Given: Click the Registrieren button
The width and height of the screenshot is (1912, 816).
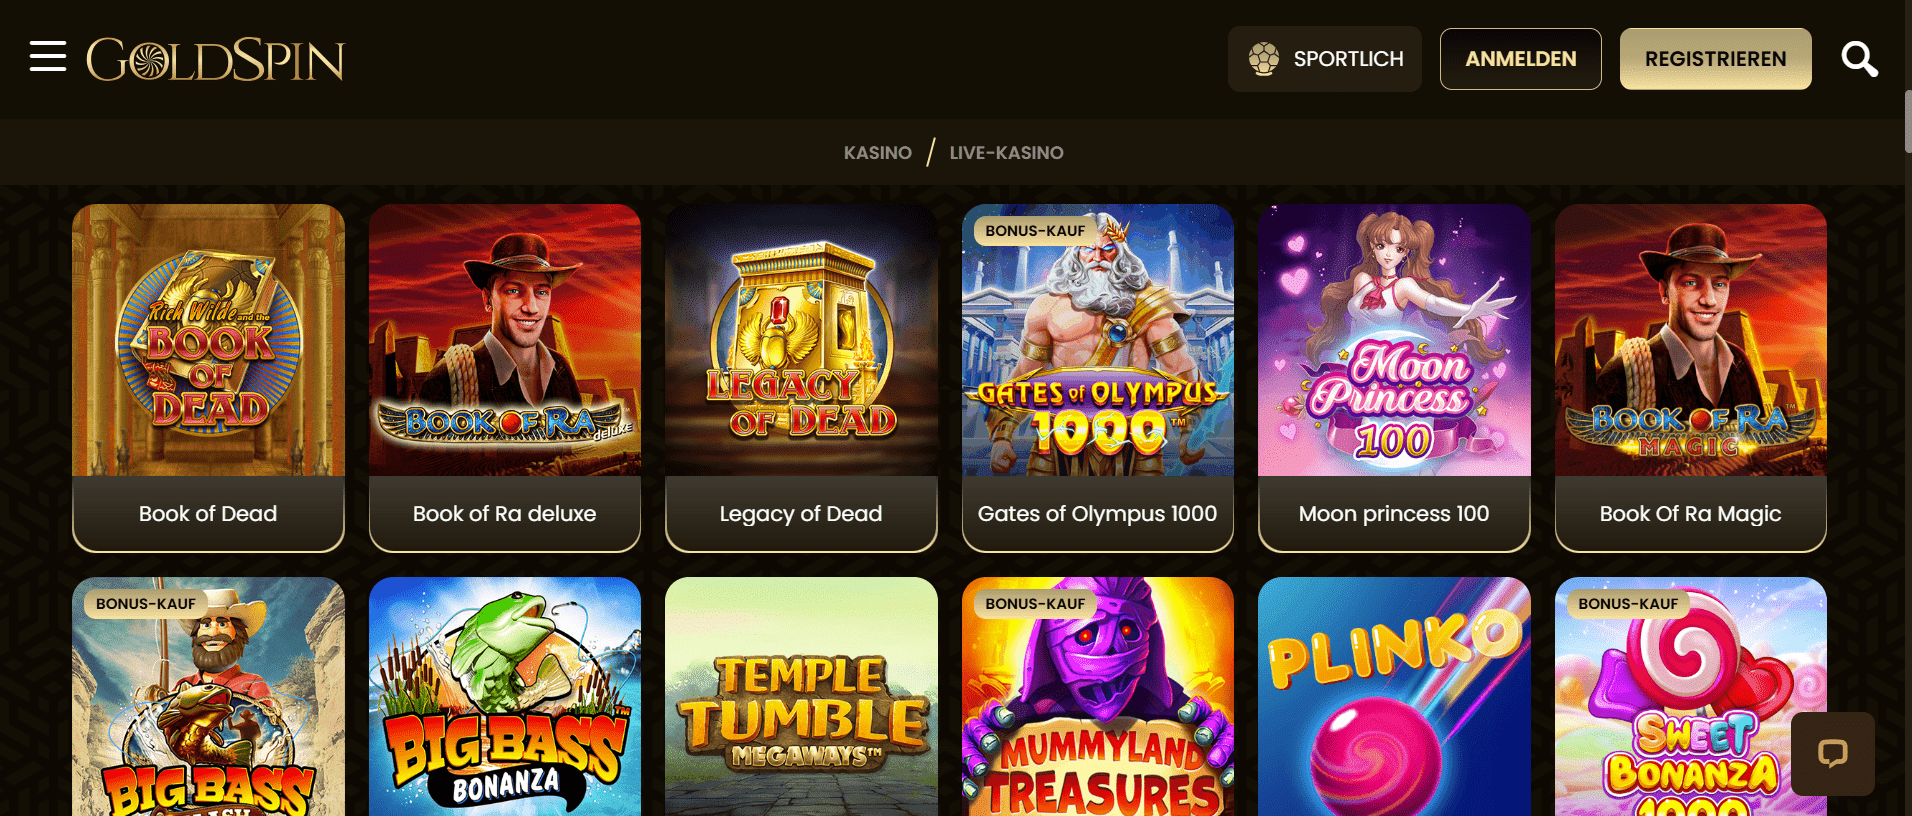Looking at the screenshot, I should click(x=1715, y=59).
